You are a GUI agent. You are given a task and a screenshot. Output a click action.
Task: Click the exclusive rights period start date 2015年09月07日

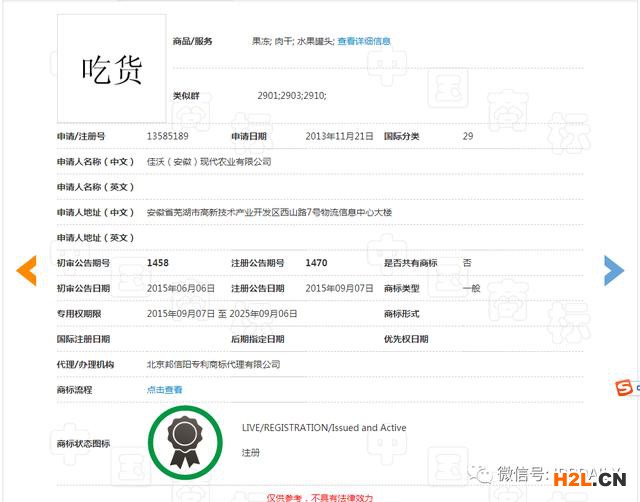click(x=180, y=314)
